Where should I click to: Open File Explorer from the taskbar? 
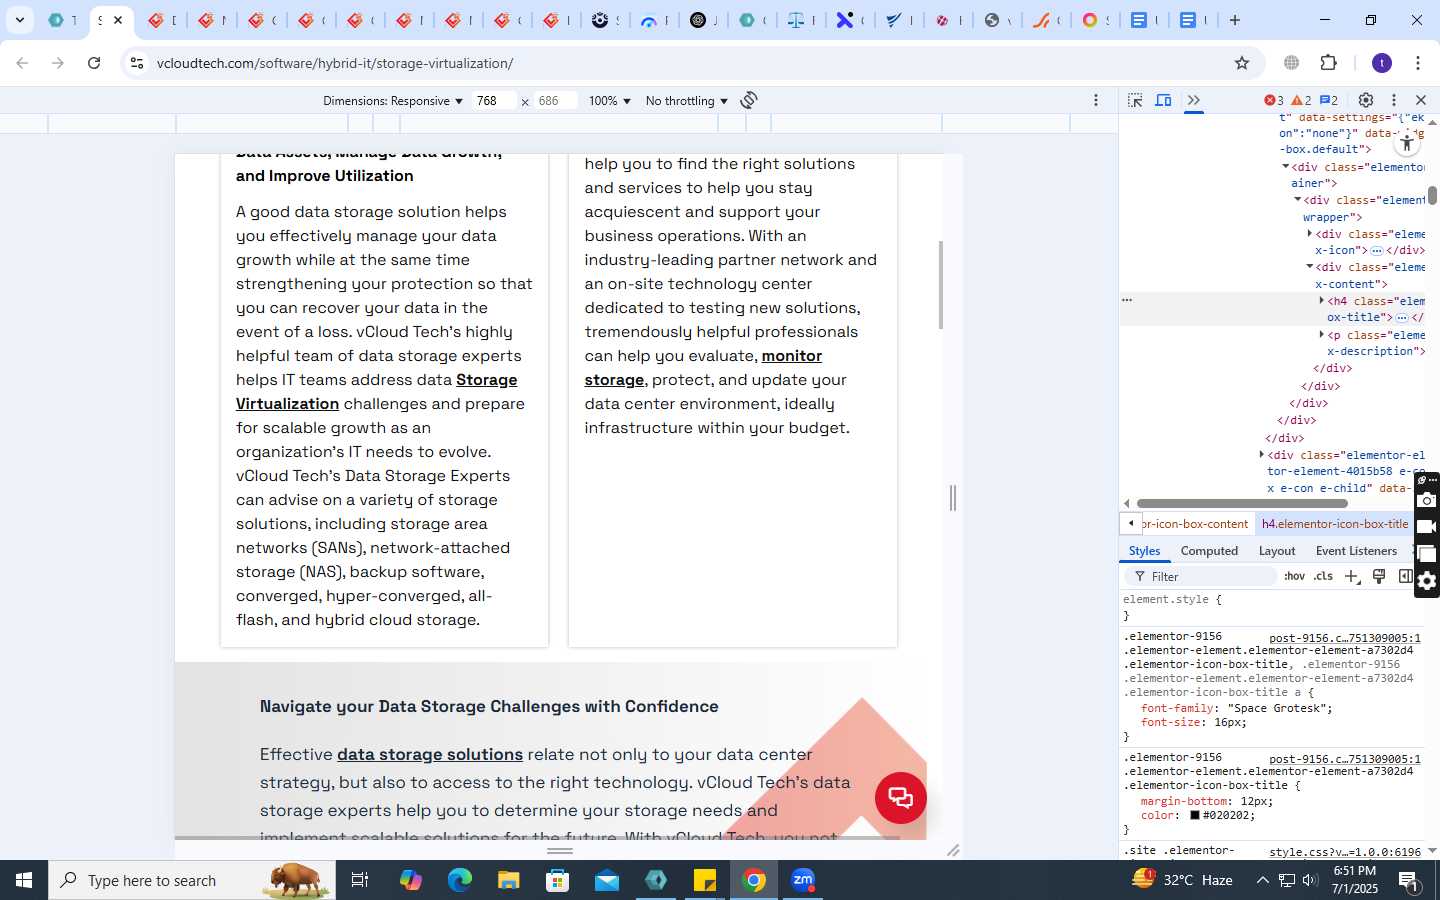(509, 880)
